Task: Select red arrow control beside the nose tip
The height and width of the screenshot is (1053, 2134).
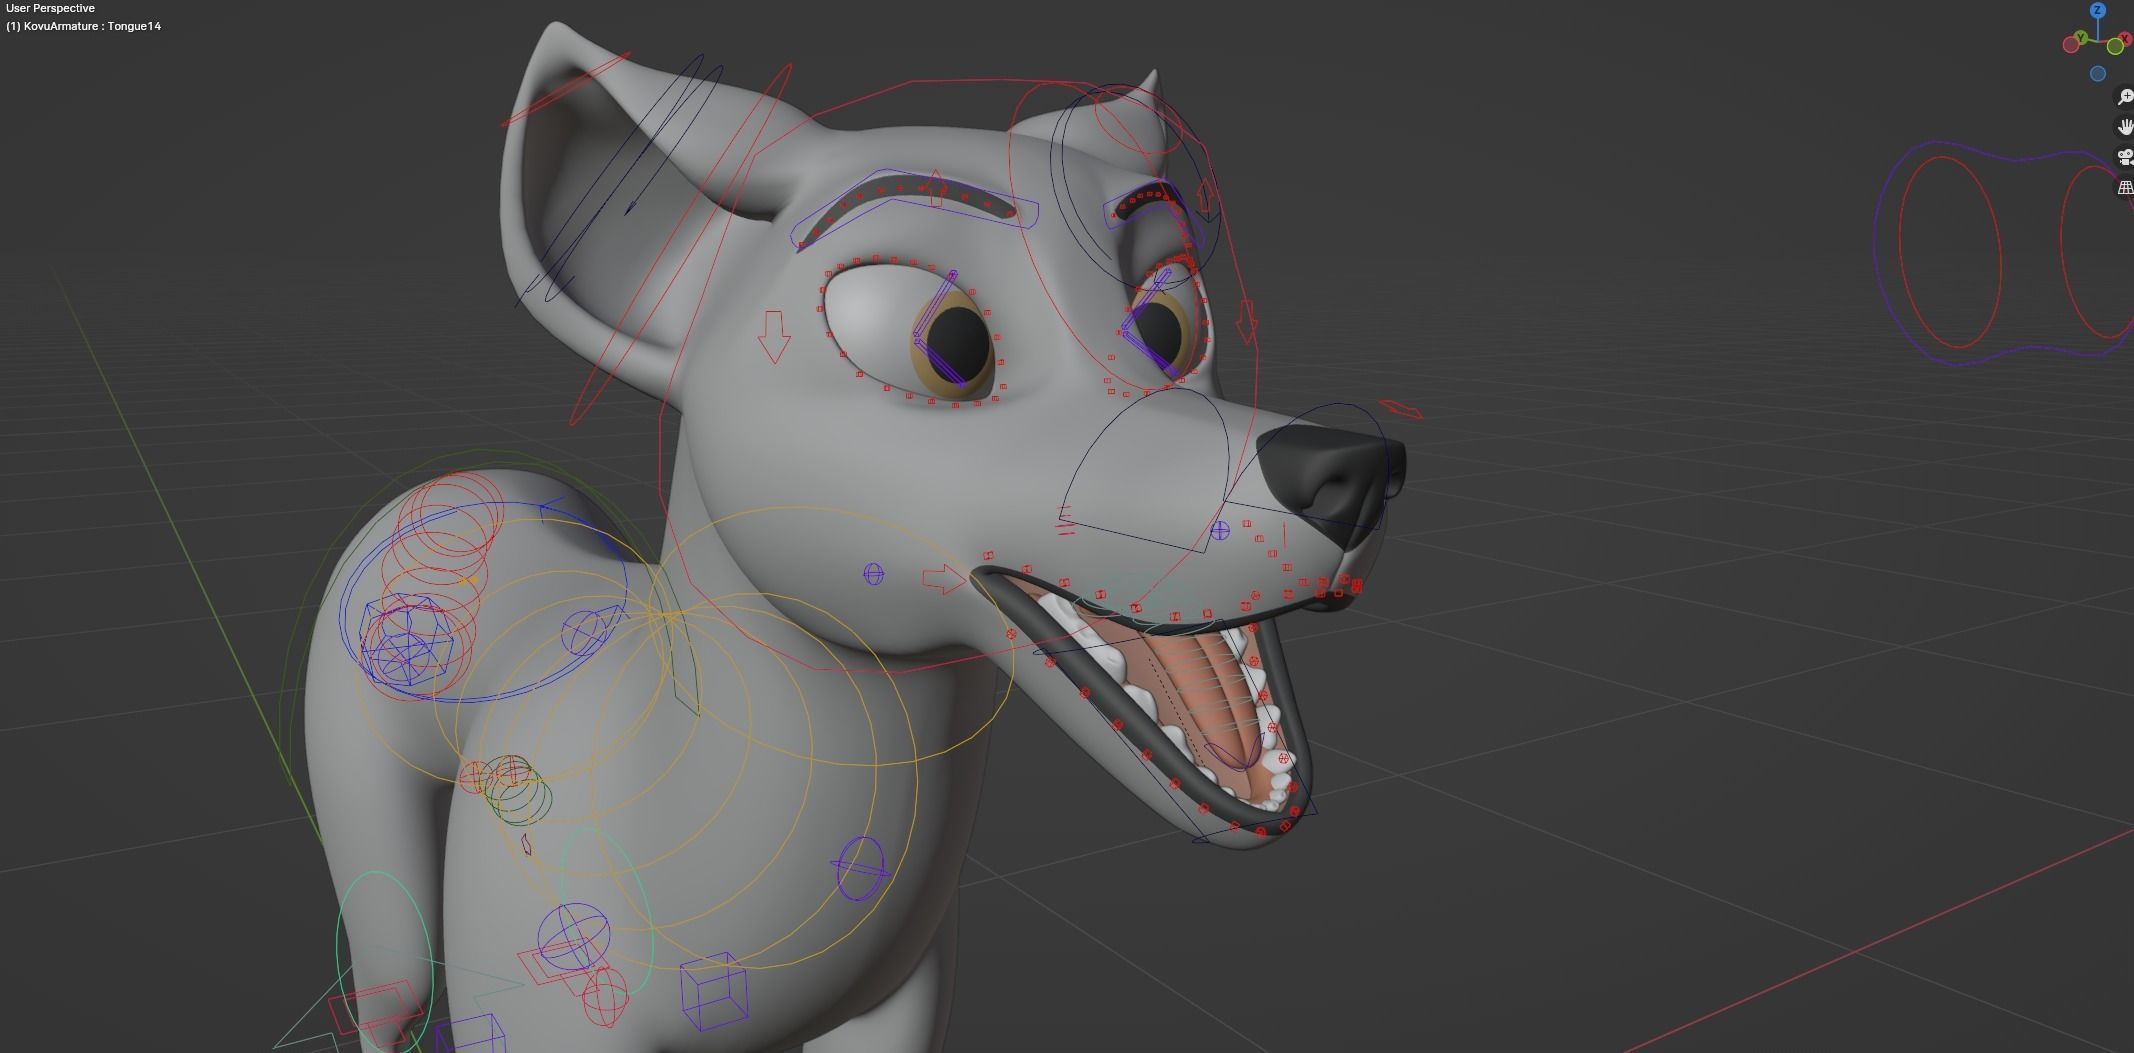Action: (1400, 408)
